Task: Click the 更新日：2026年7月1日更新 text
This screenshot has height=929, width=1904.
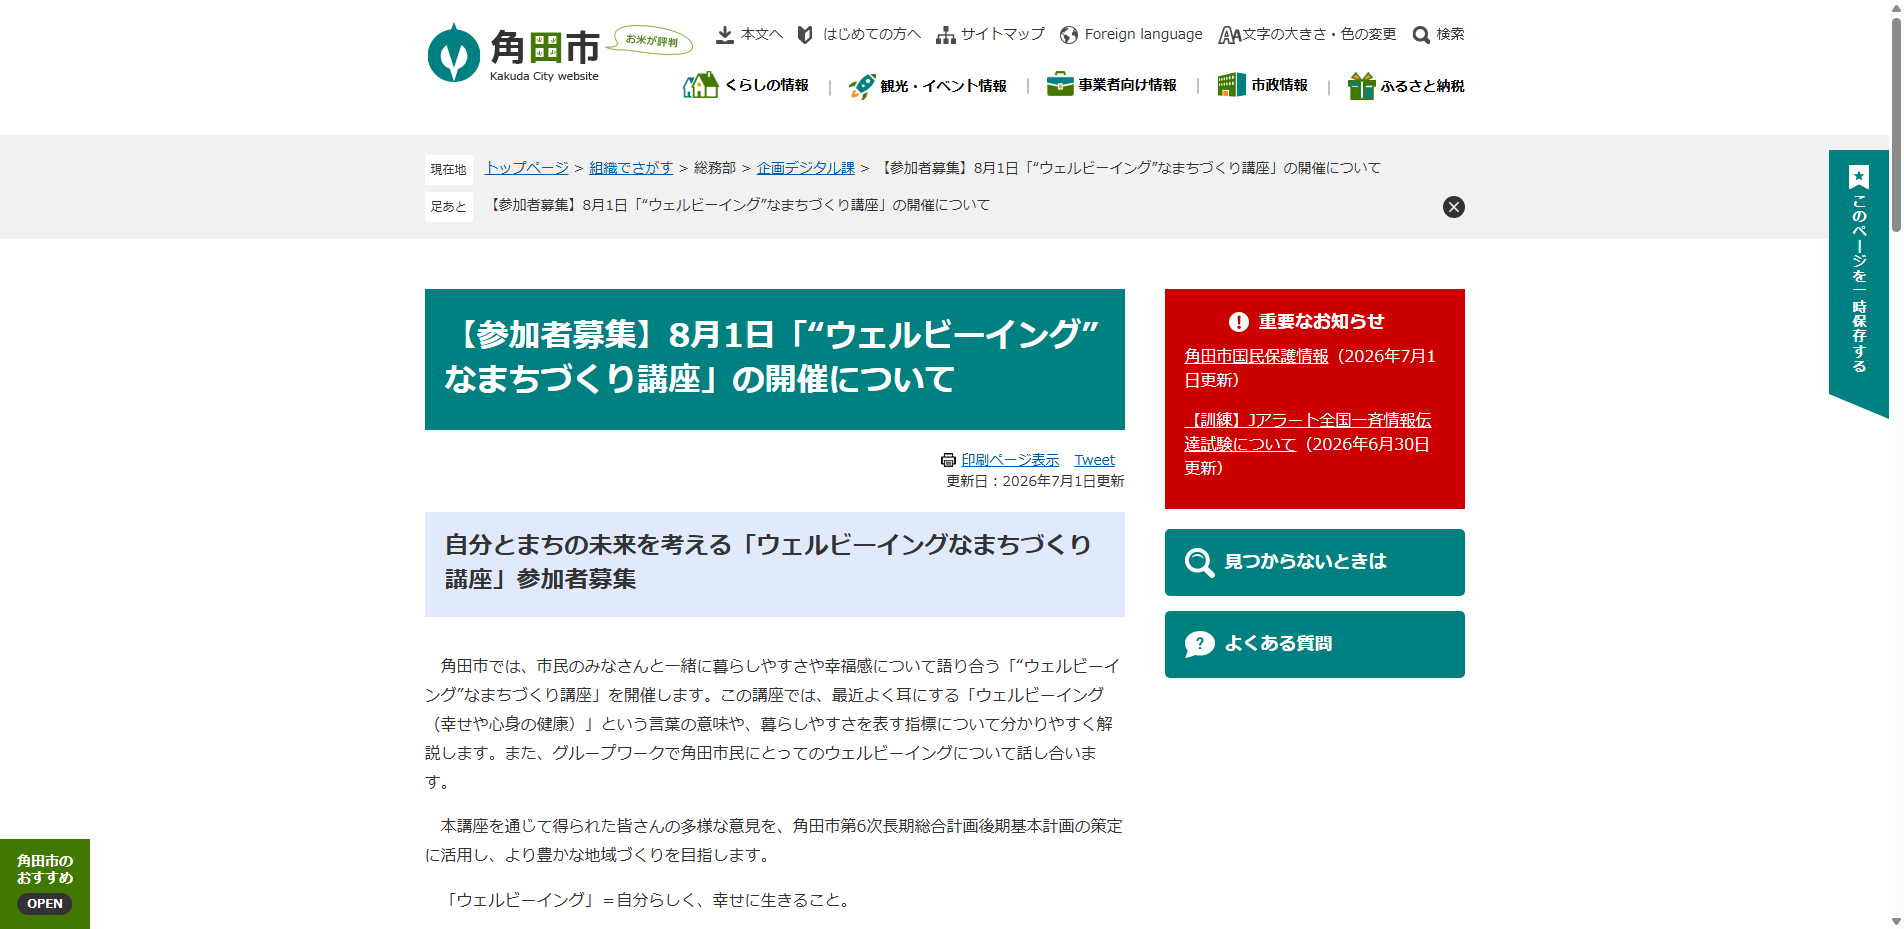Action: (x=1035, y=481)
